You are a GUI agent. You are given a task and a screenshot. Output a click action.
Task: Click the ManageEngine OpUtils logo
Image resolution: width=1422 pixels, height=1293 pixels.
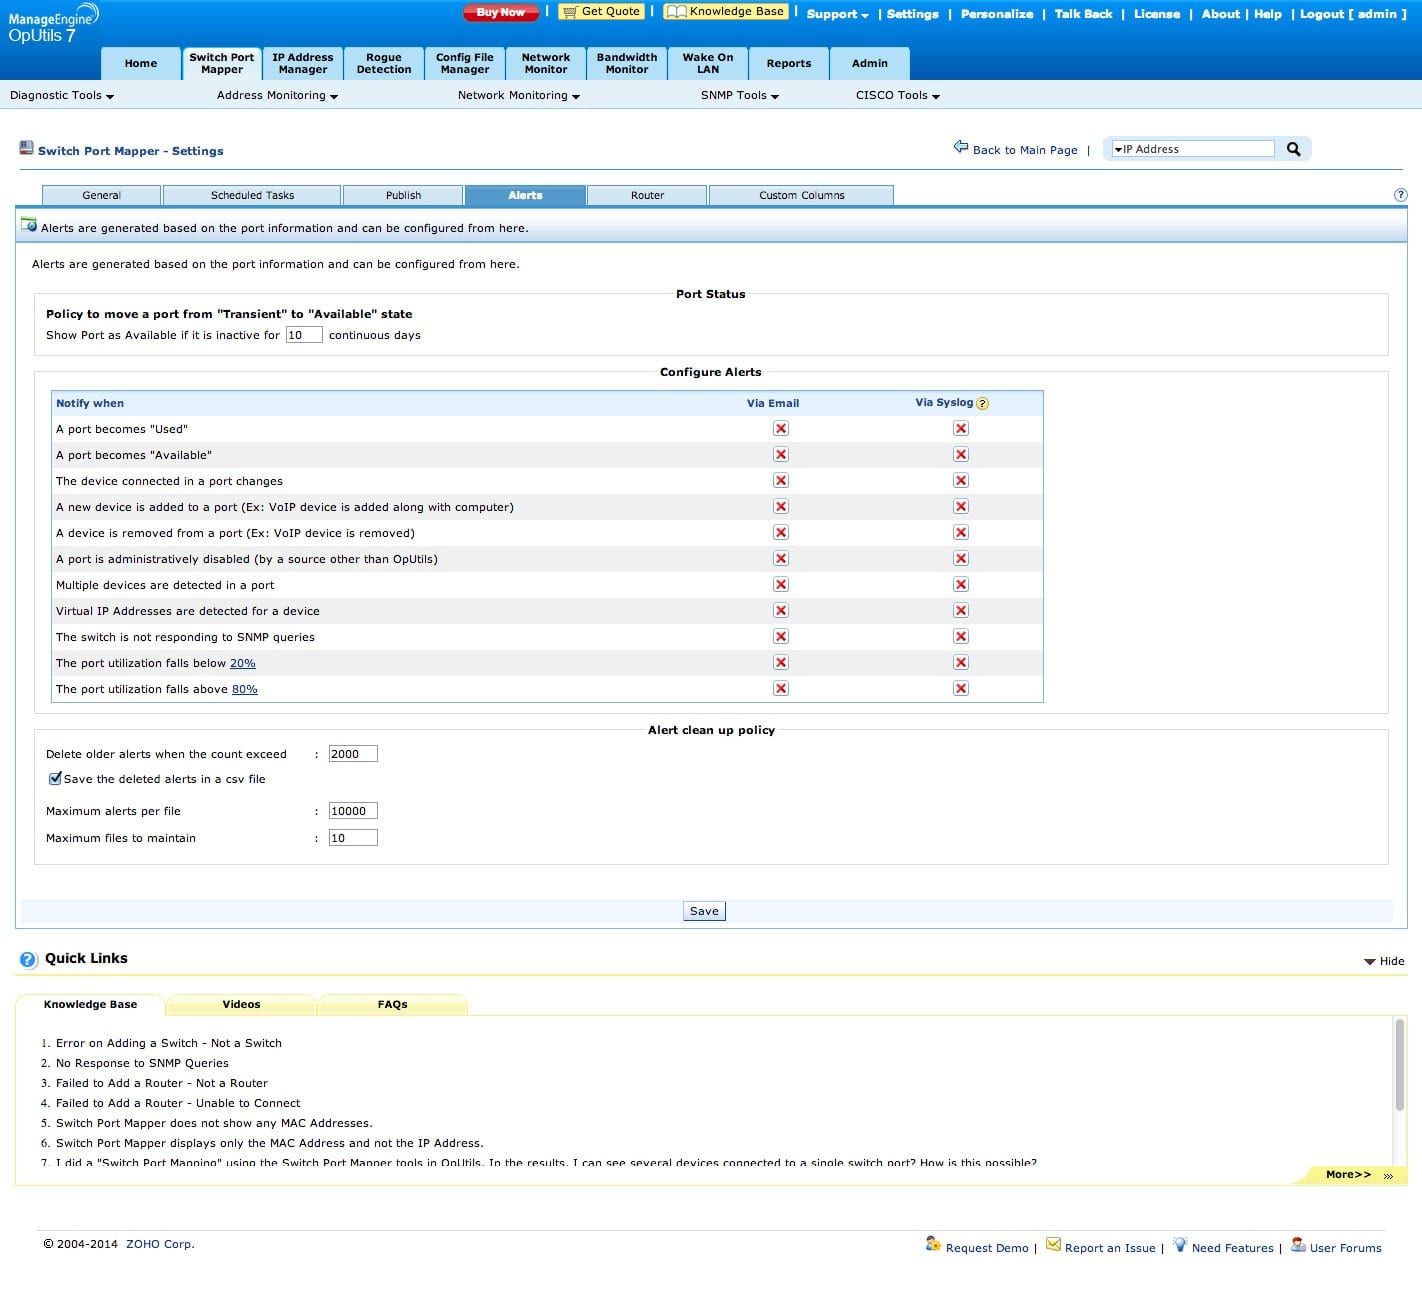point(52,25)
